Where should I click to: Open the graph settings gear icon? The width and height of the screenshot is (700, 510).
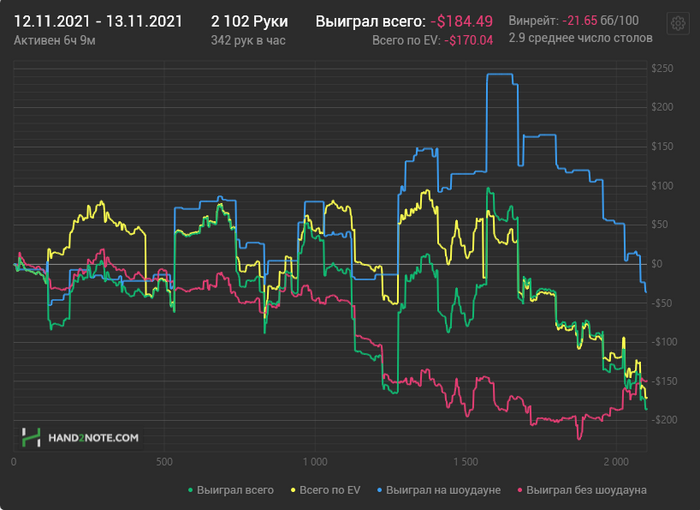(678, 23)
